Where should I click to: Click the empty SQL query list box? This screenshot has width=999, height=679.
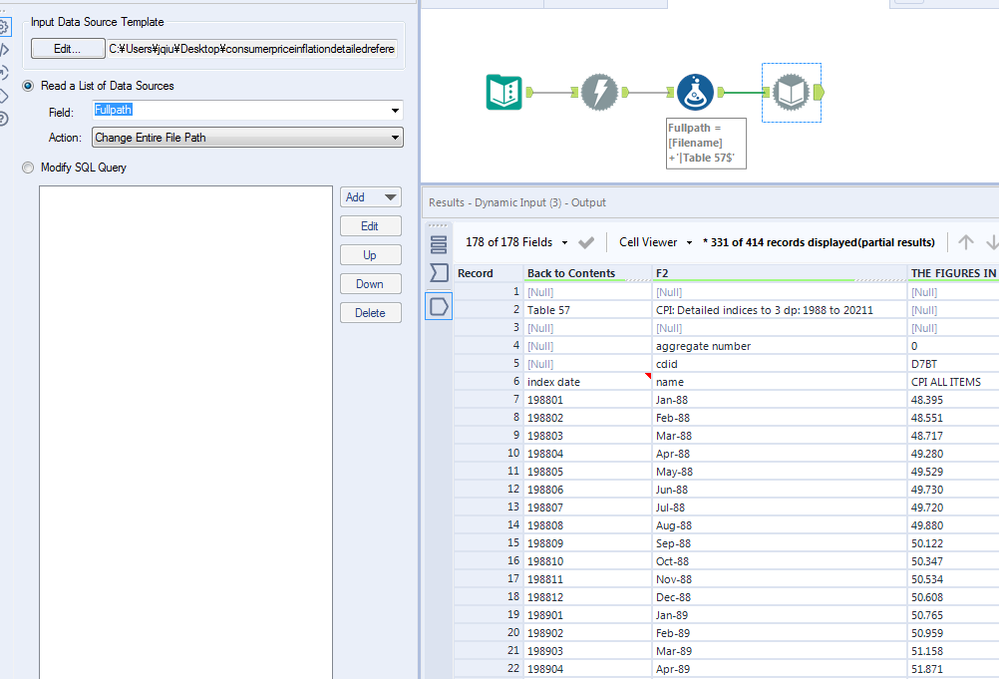[x=186, y=432]
